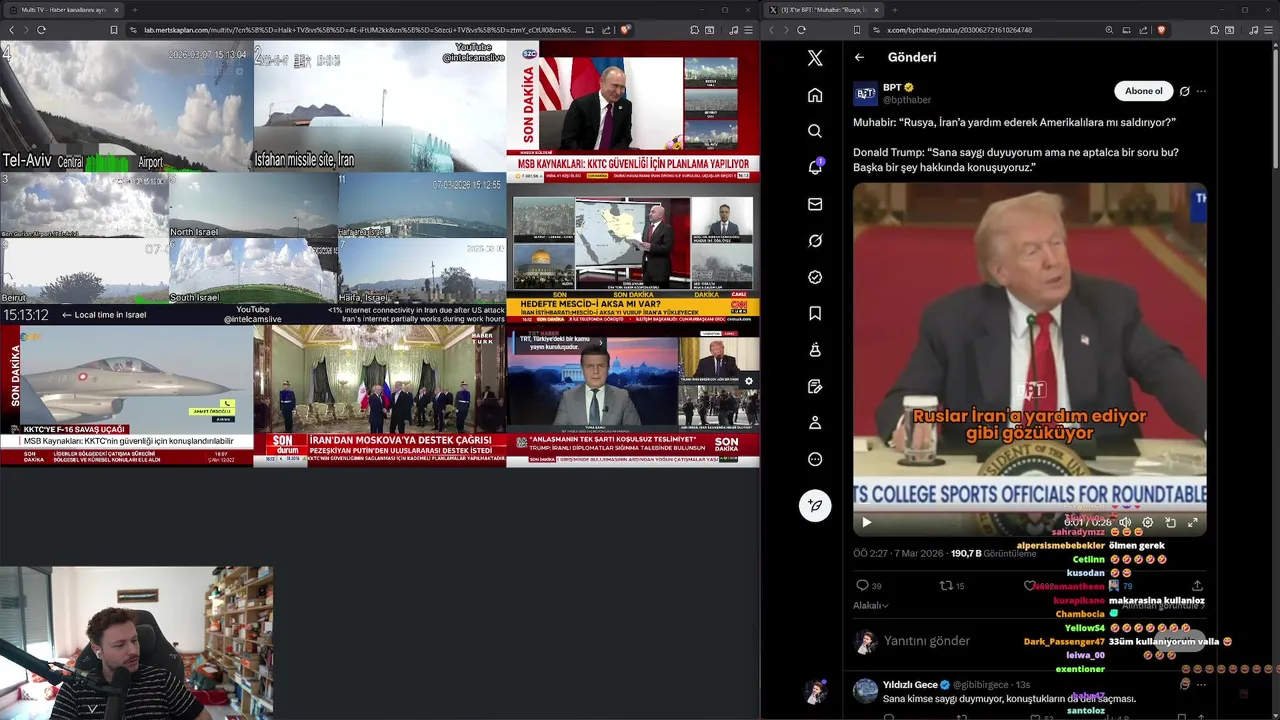Open X logo home in sidebar

point(815,58)
